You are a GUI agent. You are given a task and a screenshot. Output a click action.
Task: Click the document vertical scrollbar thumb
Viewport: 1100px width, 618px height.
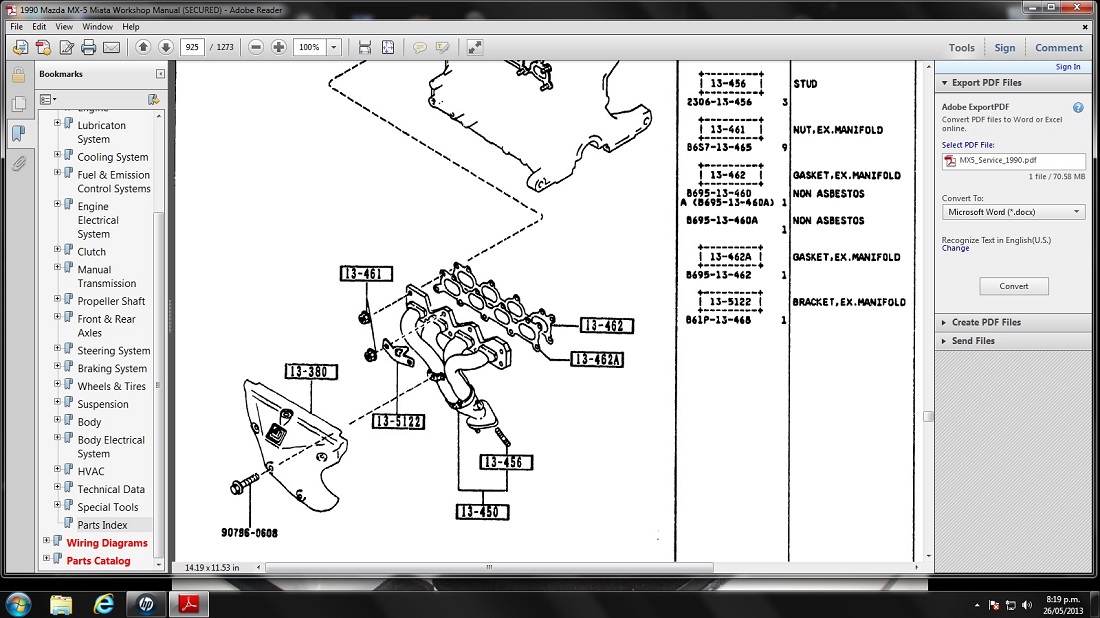coord(928,417)
